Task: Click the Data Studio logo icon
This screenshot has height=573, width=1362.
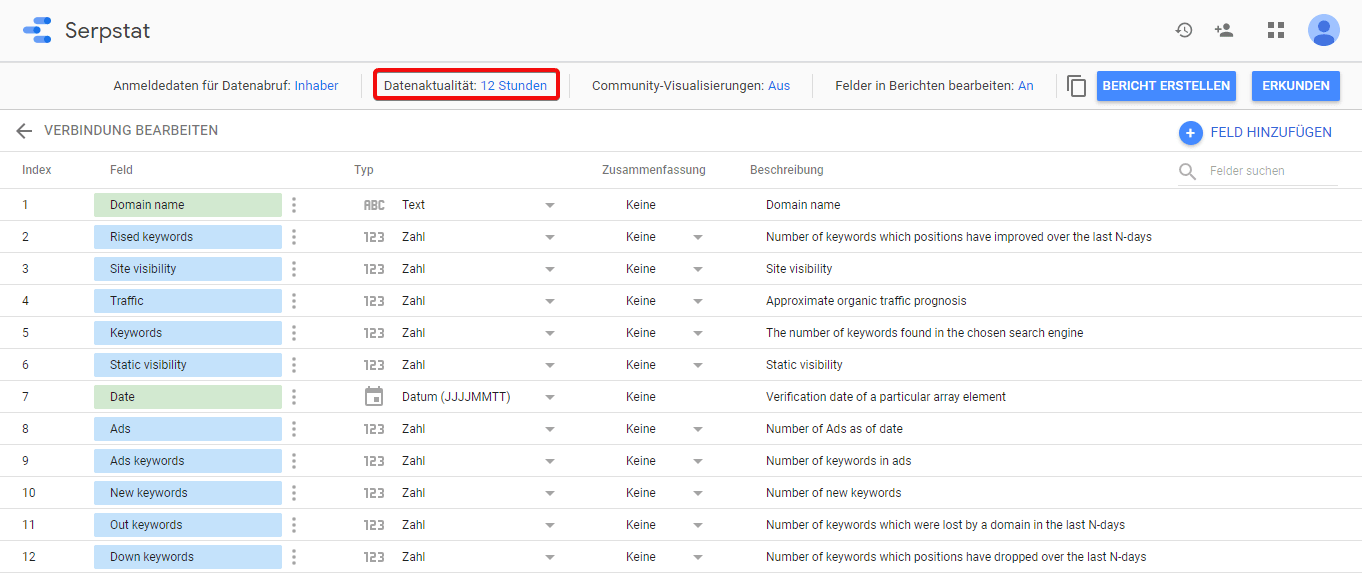Action: 37,30
